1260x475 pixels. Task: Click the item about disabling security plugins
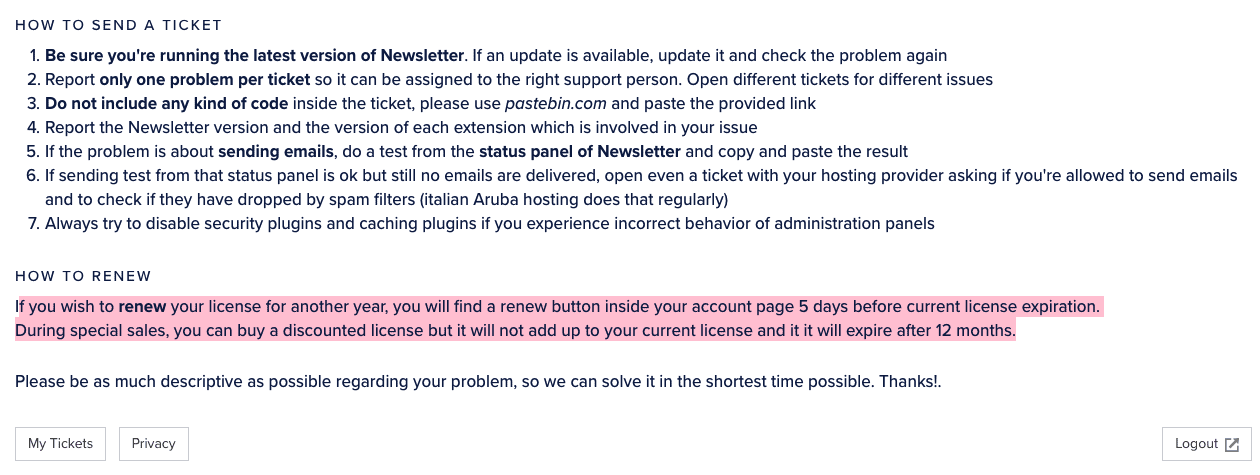point(490,223)
